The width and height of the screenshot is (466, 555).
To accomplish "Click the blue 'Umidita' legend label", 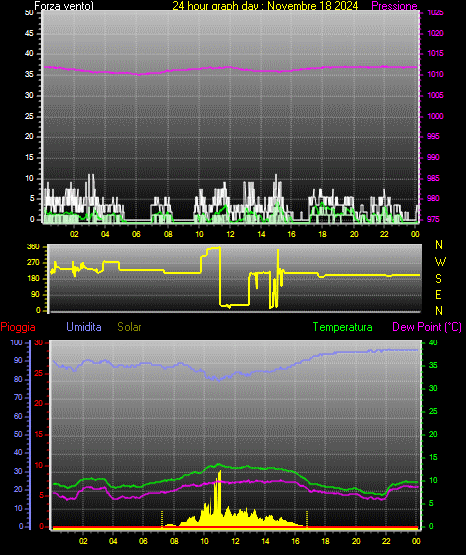I will pyautogui.click(x=84, y=327).
